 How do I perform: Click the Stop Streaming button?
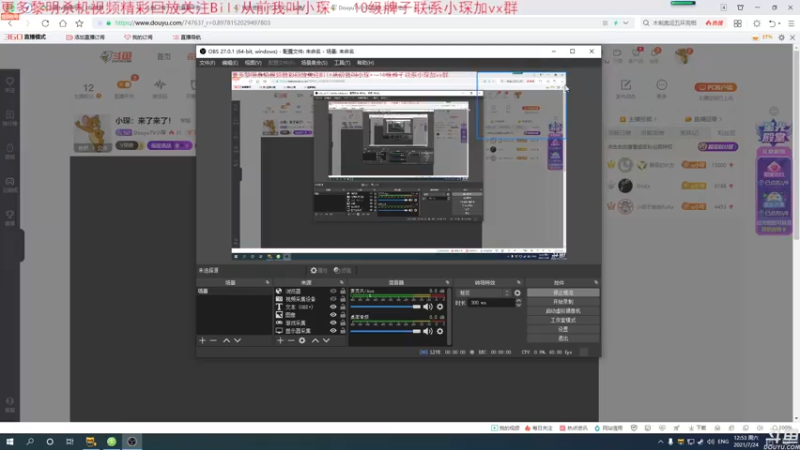click(x=563, y=293)
